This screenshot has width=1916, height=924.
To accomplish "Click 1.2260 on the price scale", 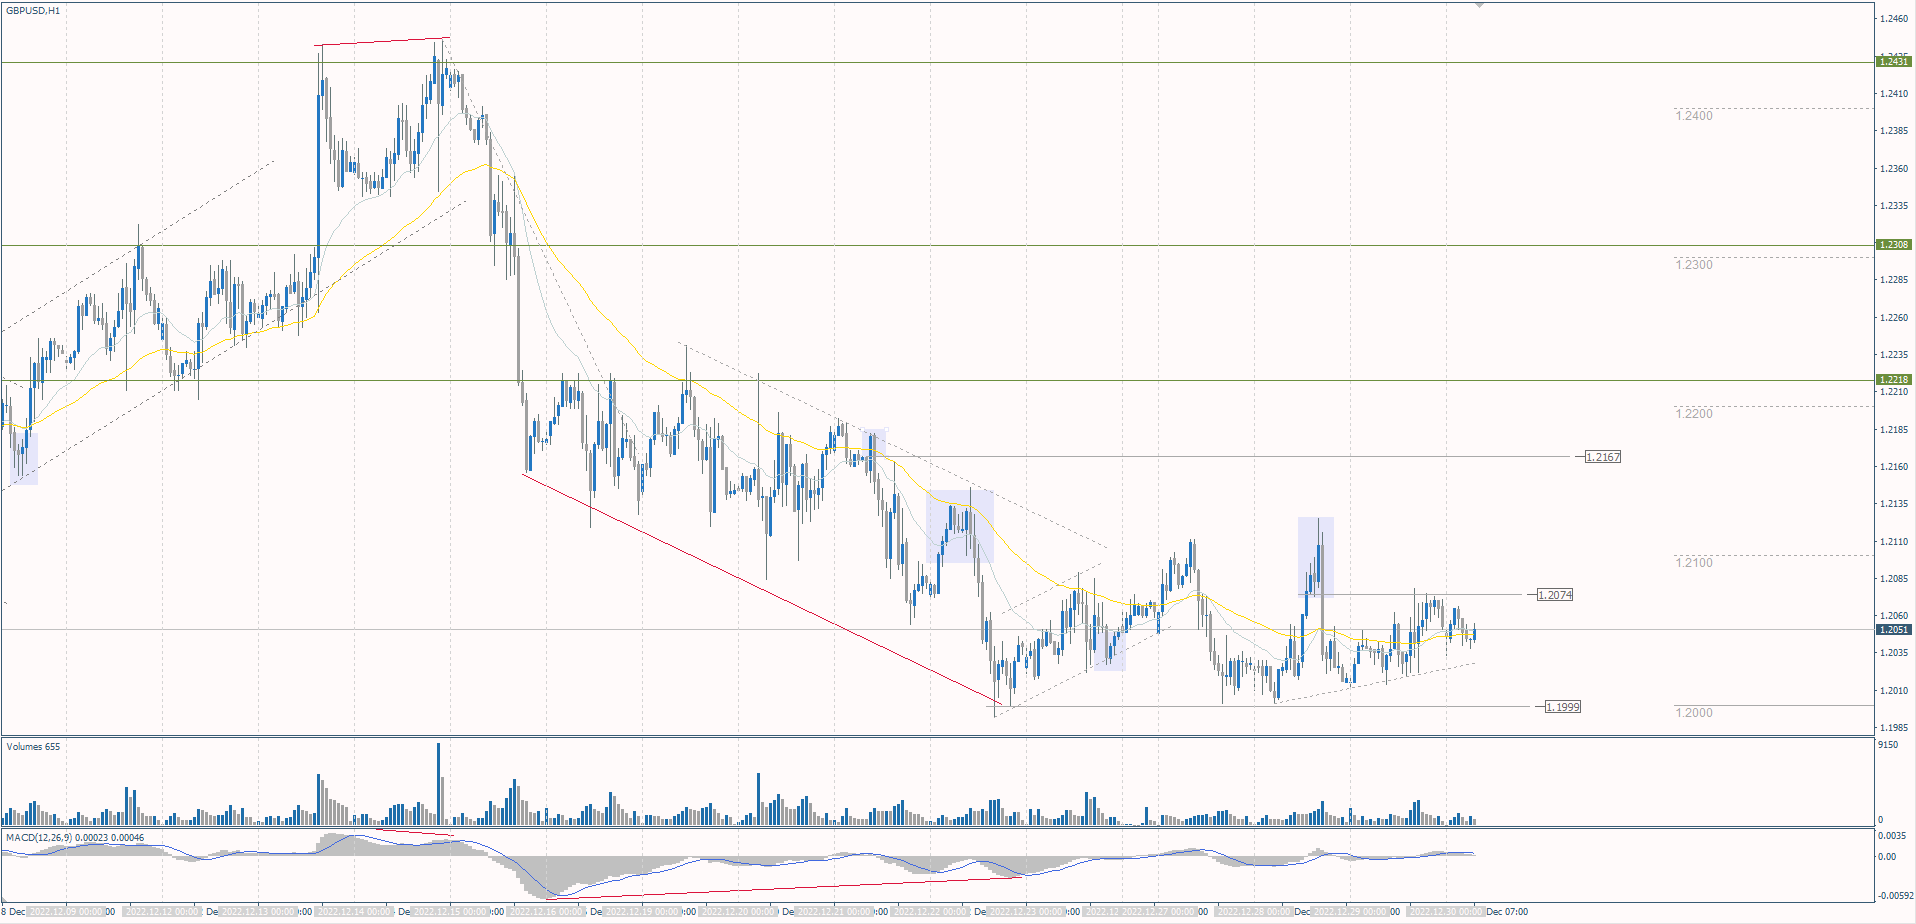I will pos(1894,318).
